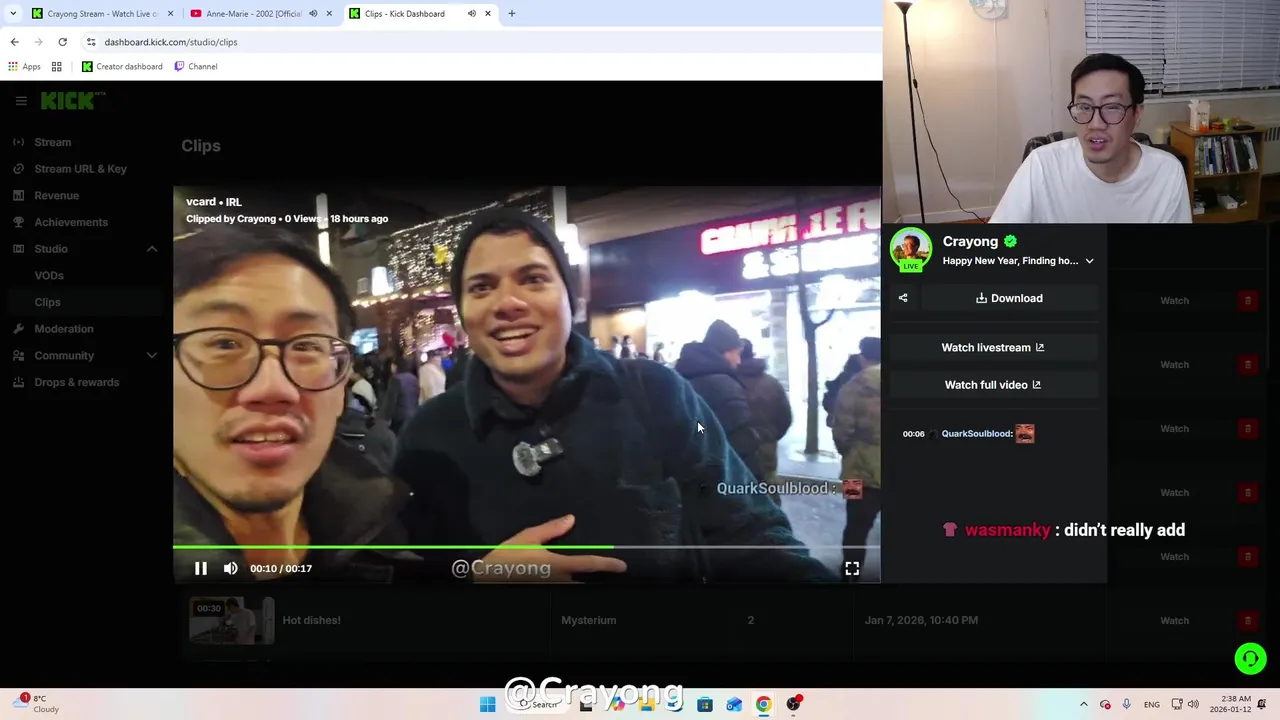1280x720 pixels.
Task: Open the weather widget
Action: [x=37, y=704]
